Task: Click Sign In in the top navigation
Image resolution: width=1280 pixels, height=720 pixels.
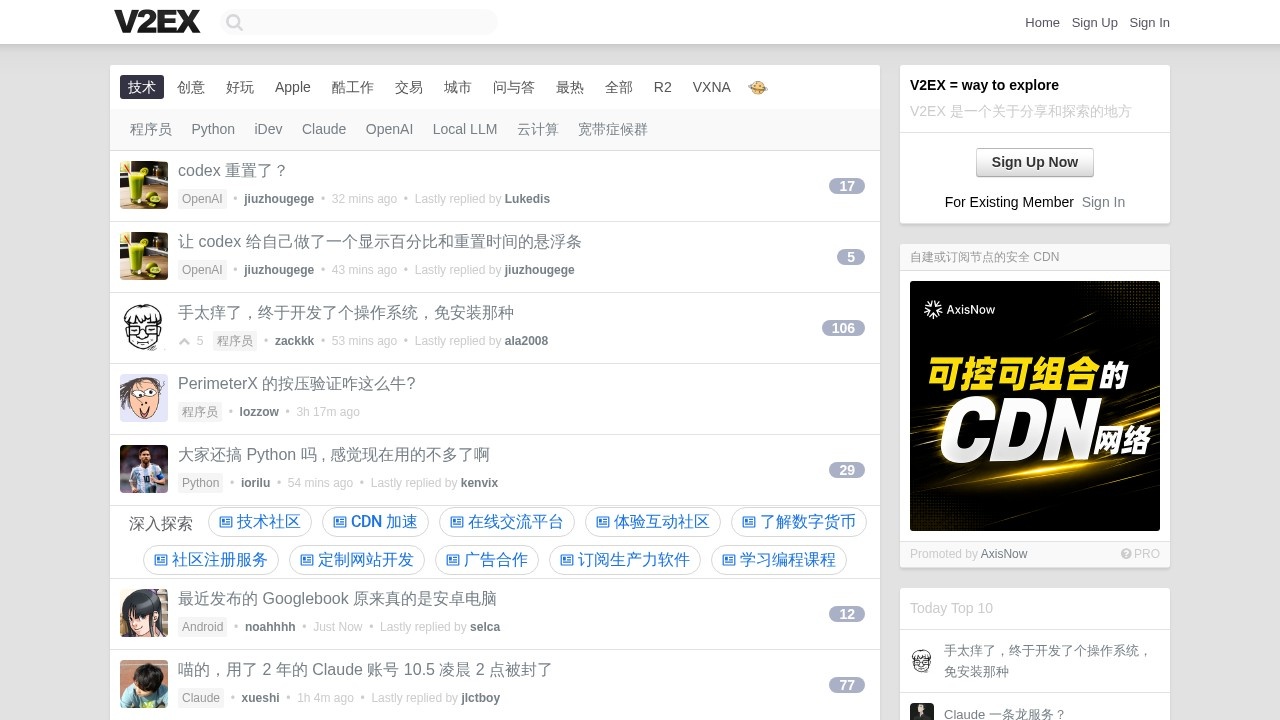Action: [1149, 22]
